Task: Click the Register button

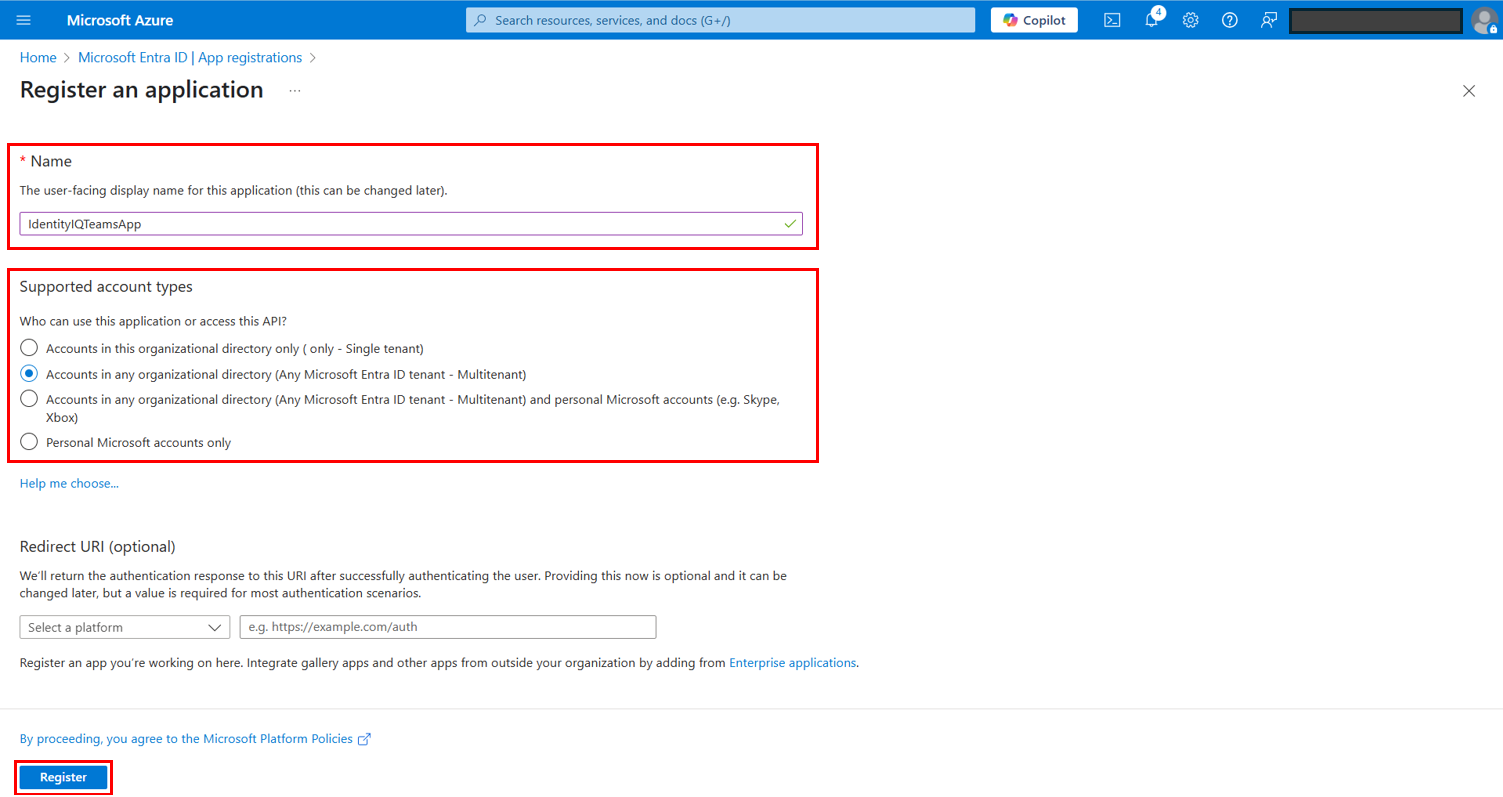Action: (x=63, y=777)
